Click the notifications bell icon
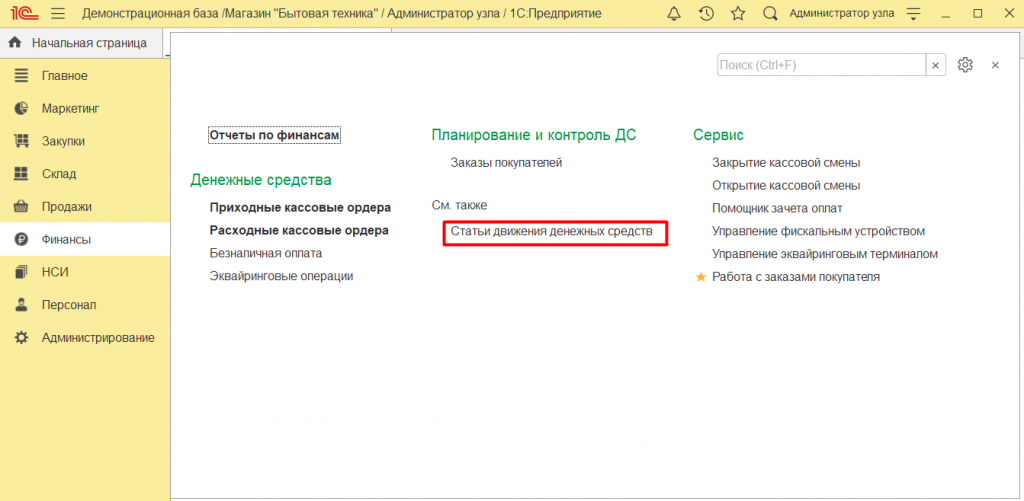This screenshot has width=1024, height=501. click(673, 14)
